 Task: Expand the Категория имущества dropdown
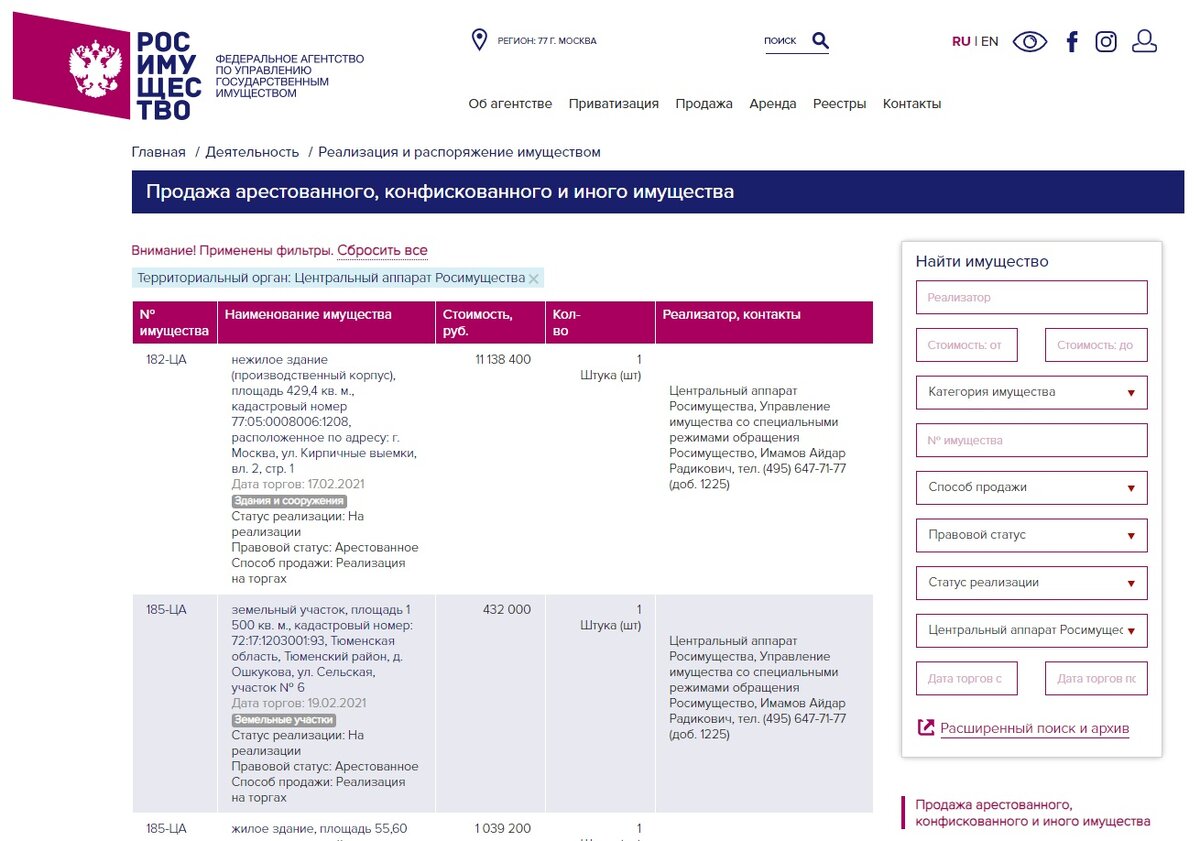coord(1032,392)
